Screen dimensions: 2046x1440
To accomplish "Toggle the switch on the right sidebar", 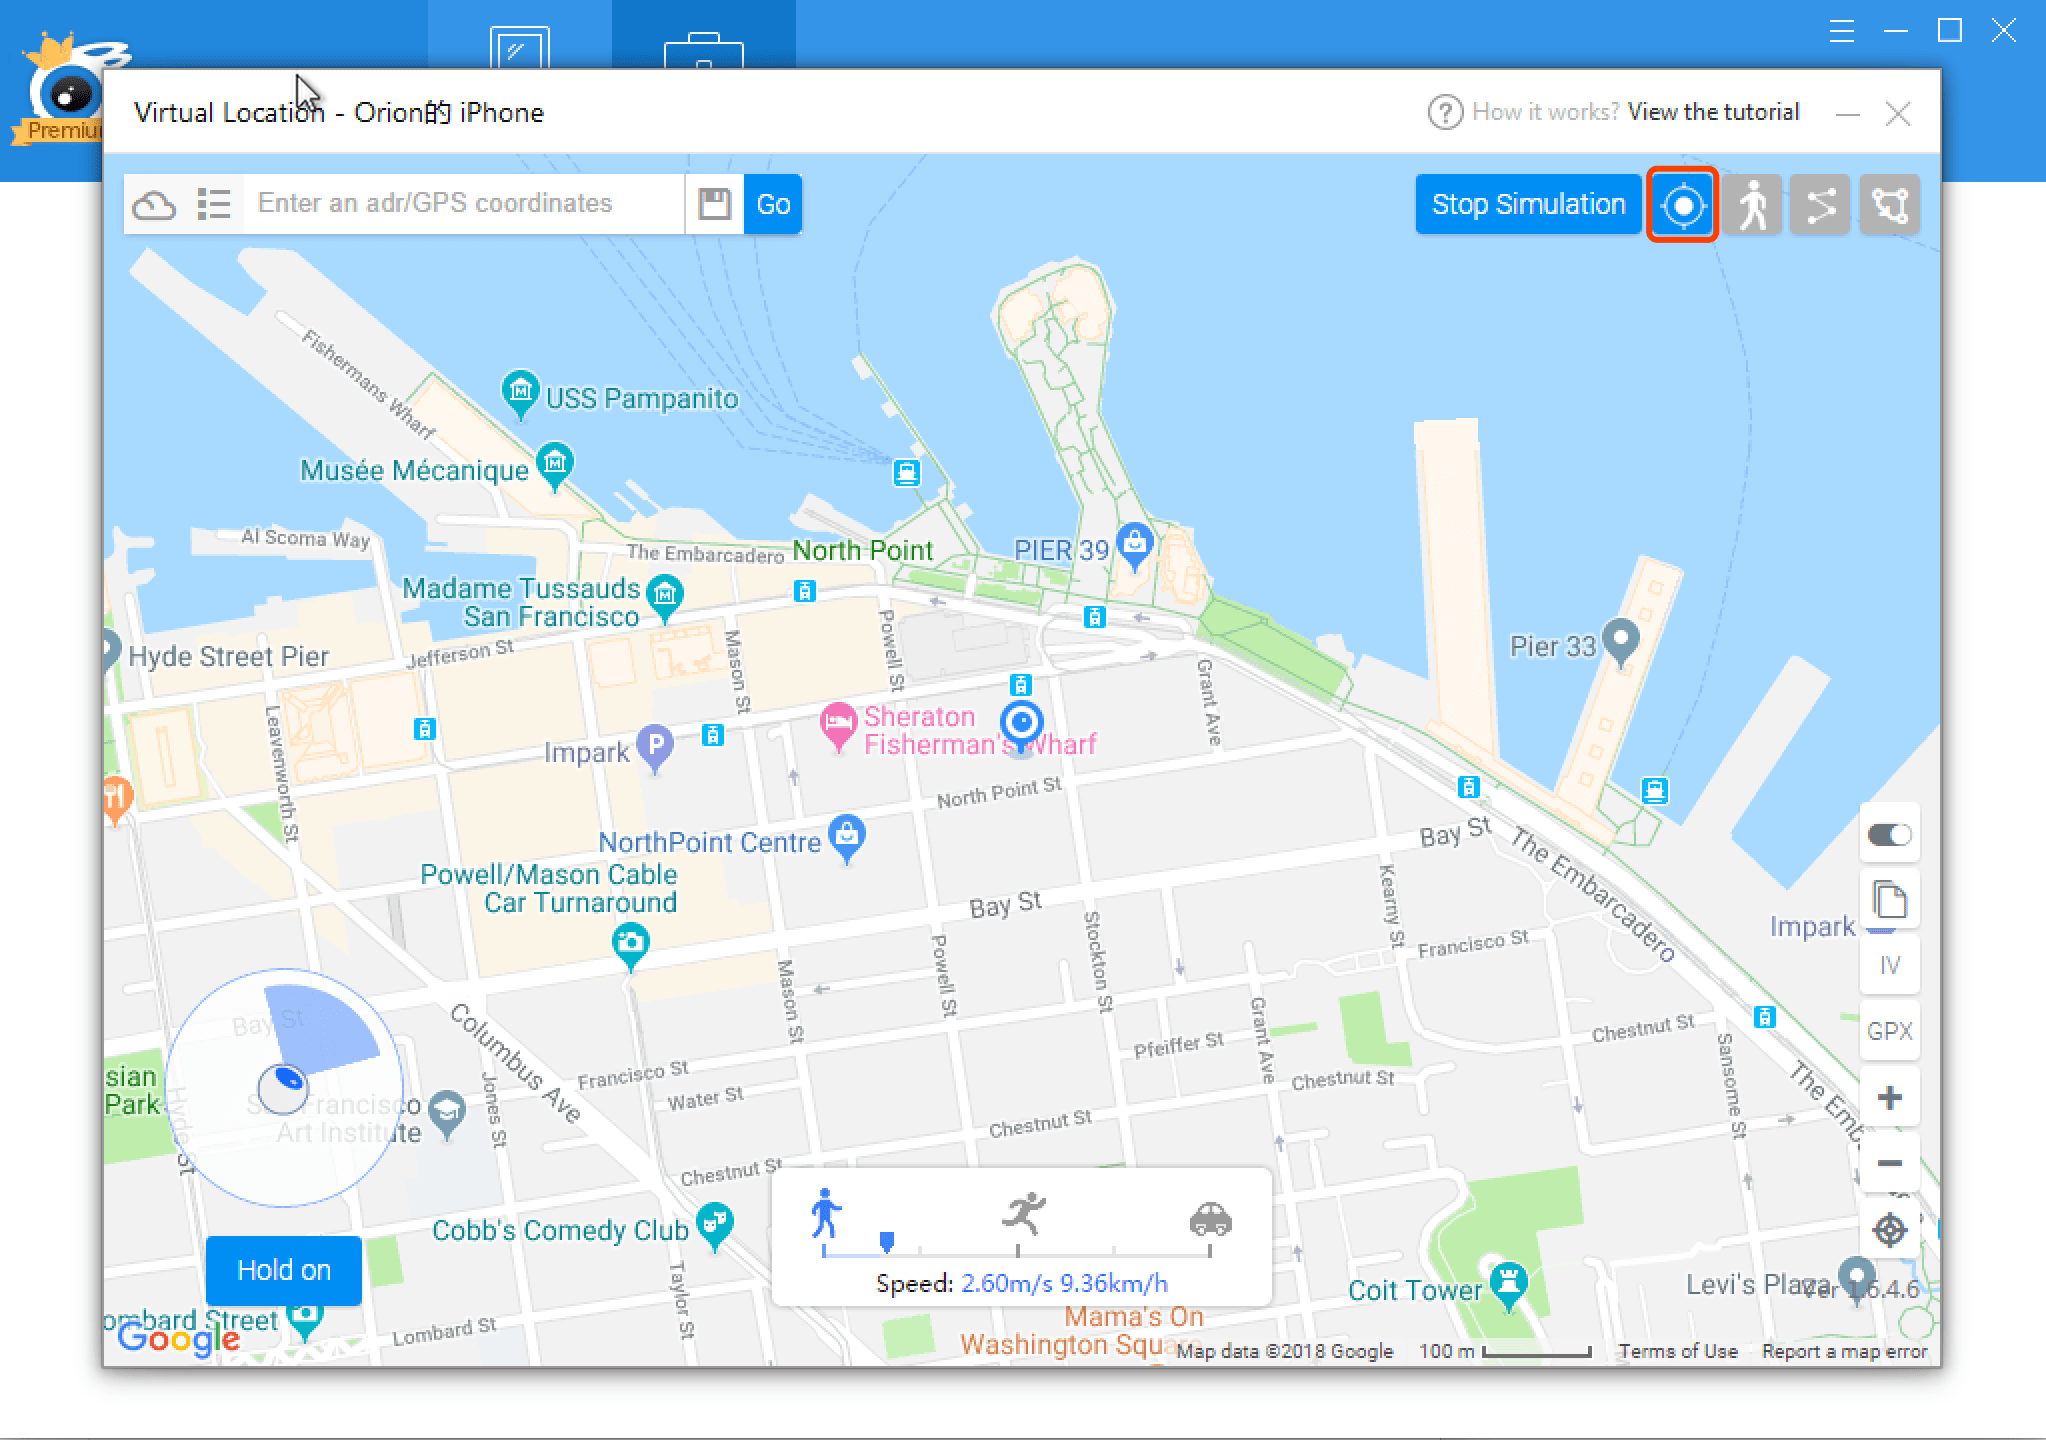I will pyautogui.click(x=1889, y=835).
